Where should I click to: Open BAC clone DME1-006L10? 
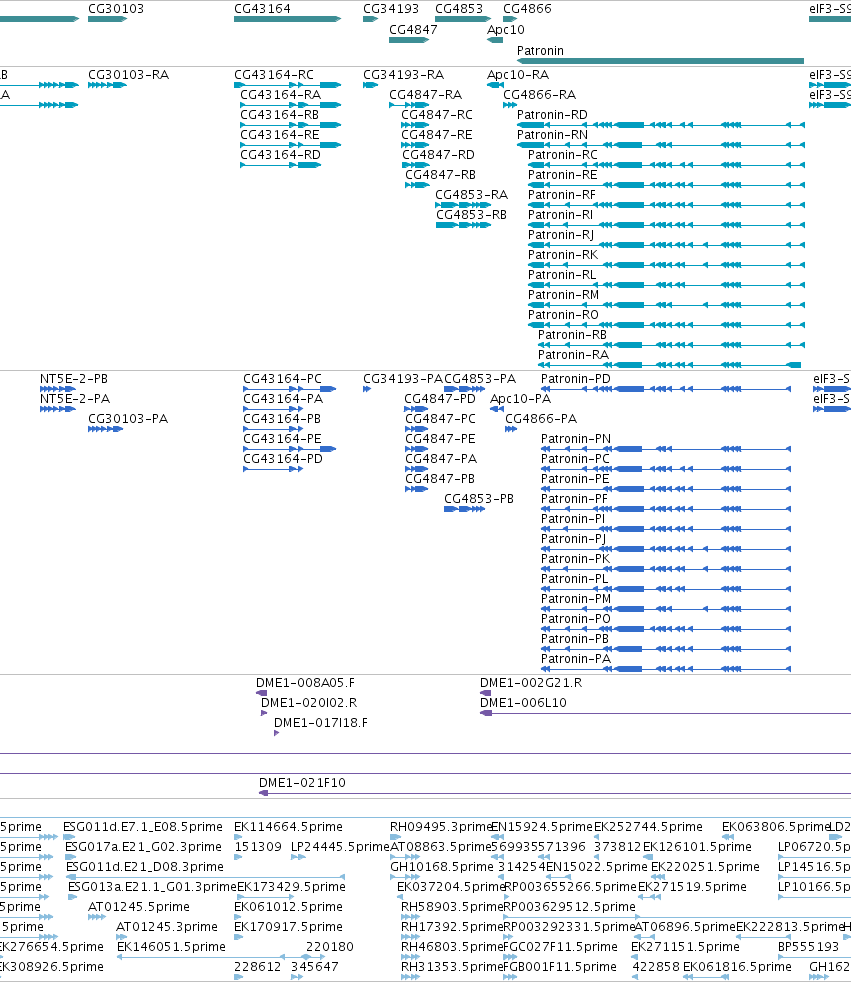(523, 703)
